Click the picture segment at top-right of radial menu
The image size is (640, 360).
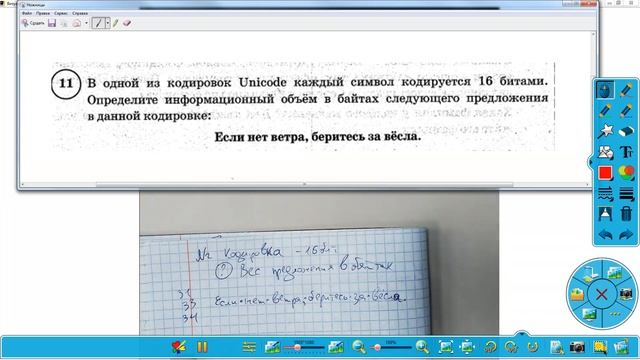point(614,272)
